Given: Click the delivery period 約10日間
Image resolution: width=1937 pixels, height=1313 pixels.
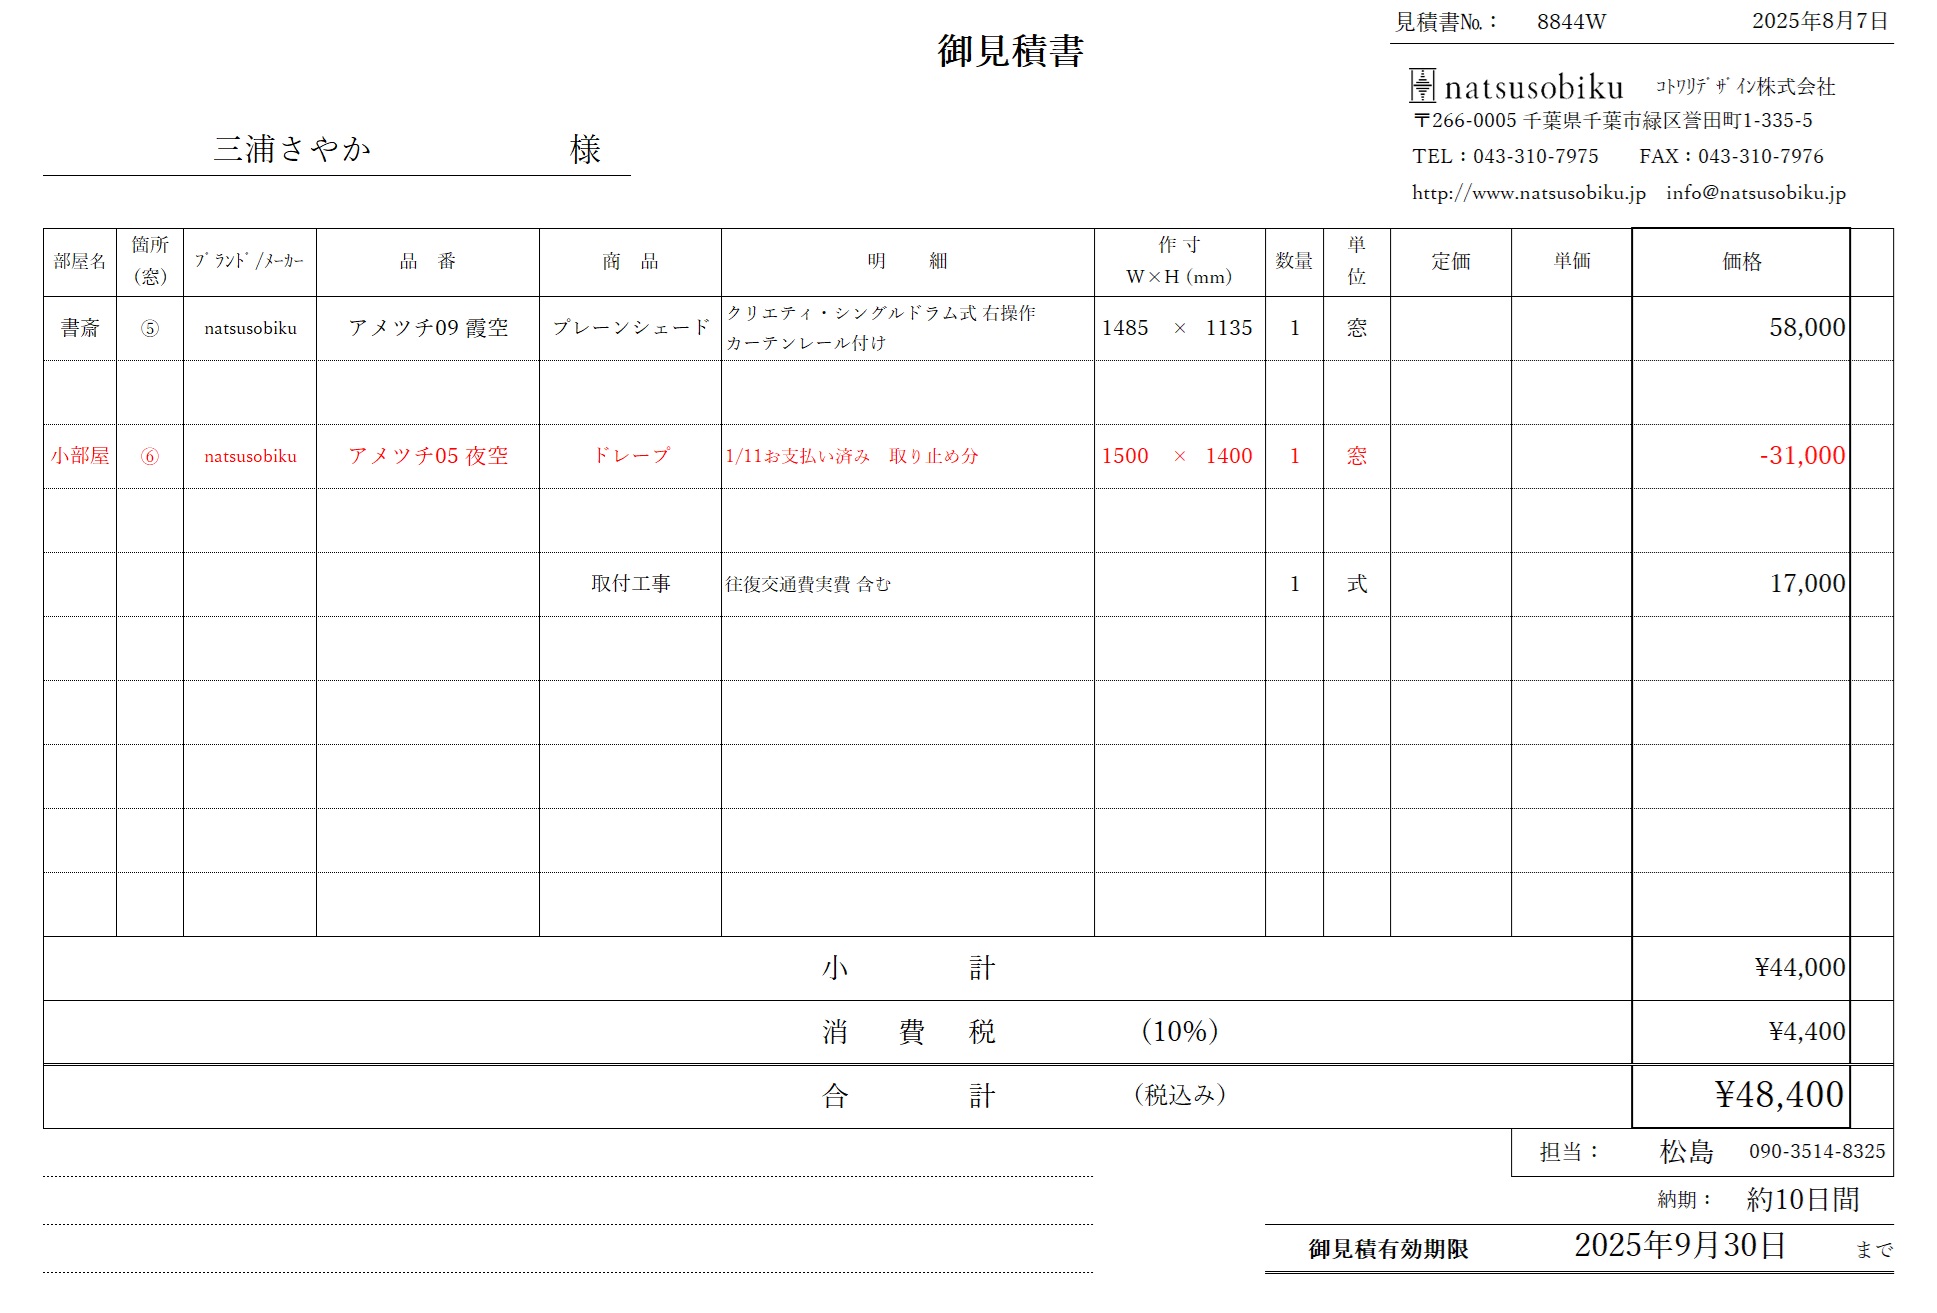Looking at the screenshot, I should pos(1803,1199).
